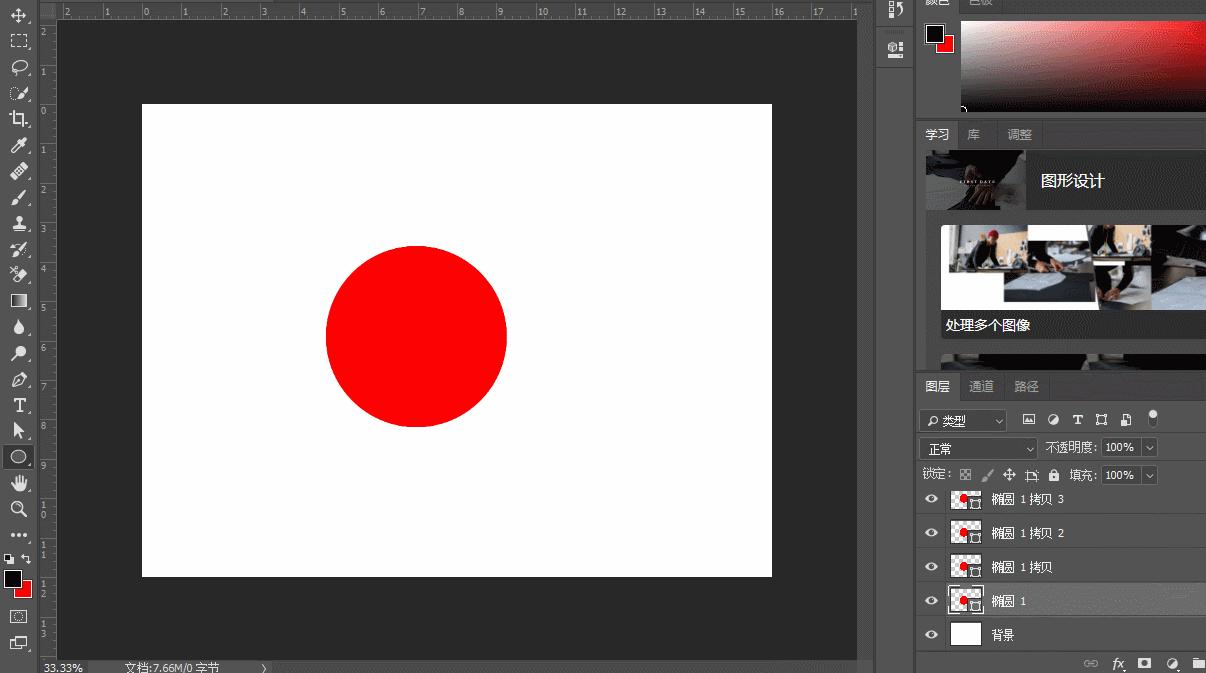Enable lock transparent pixels
Image resolution: width=1206 pixels, height=673 pixels.
tap(964, 474)
